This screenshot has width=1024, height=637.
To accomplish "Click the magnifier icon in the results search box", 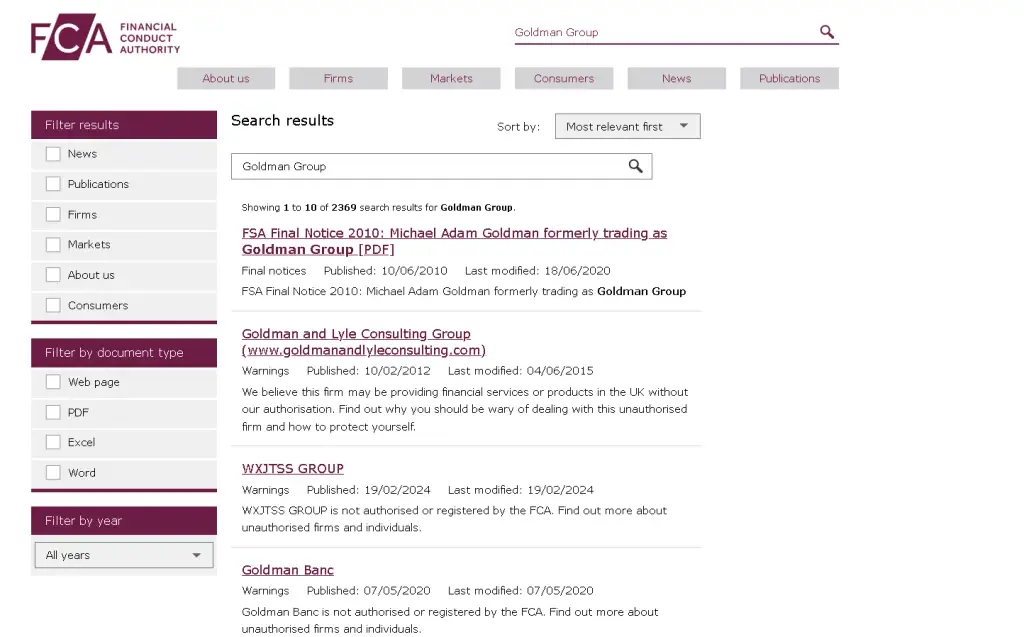I will 635,166.
